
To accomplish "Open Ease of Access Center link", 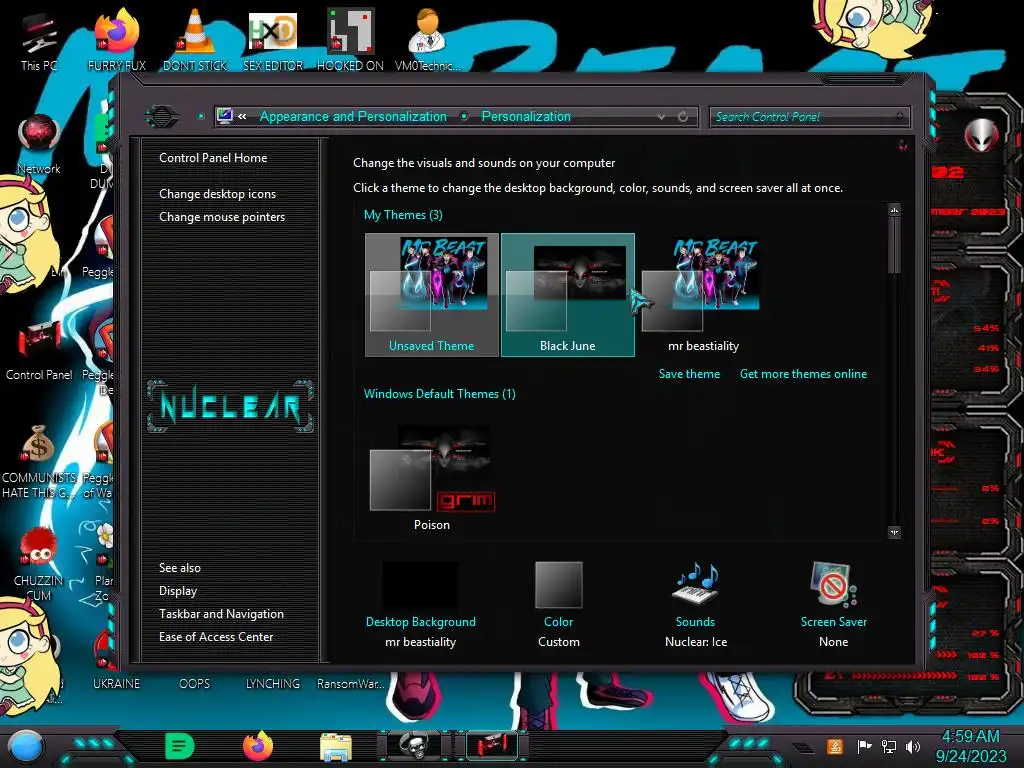I will click(x=216, y=637).
